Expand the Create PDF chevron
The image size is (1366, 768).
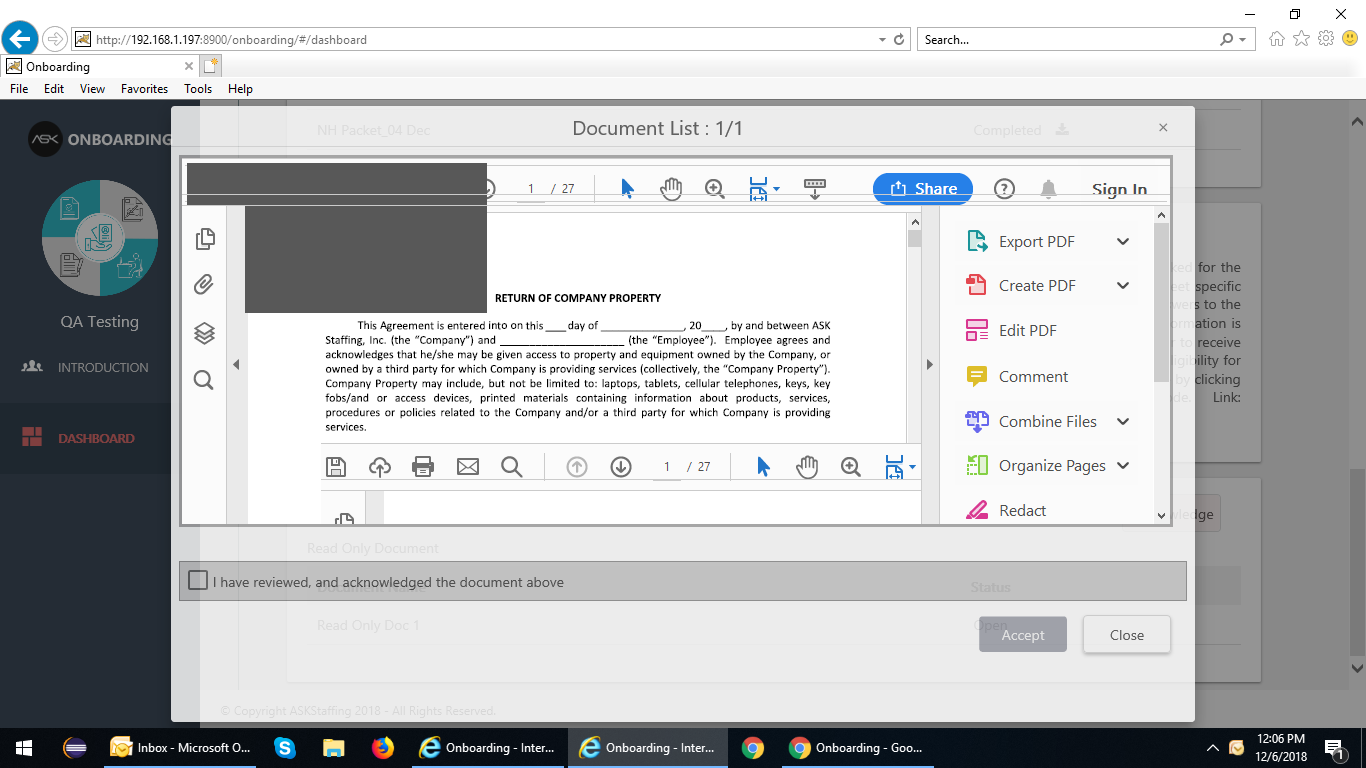click(1123, 285)
